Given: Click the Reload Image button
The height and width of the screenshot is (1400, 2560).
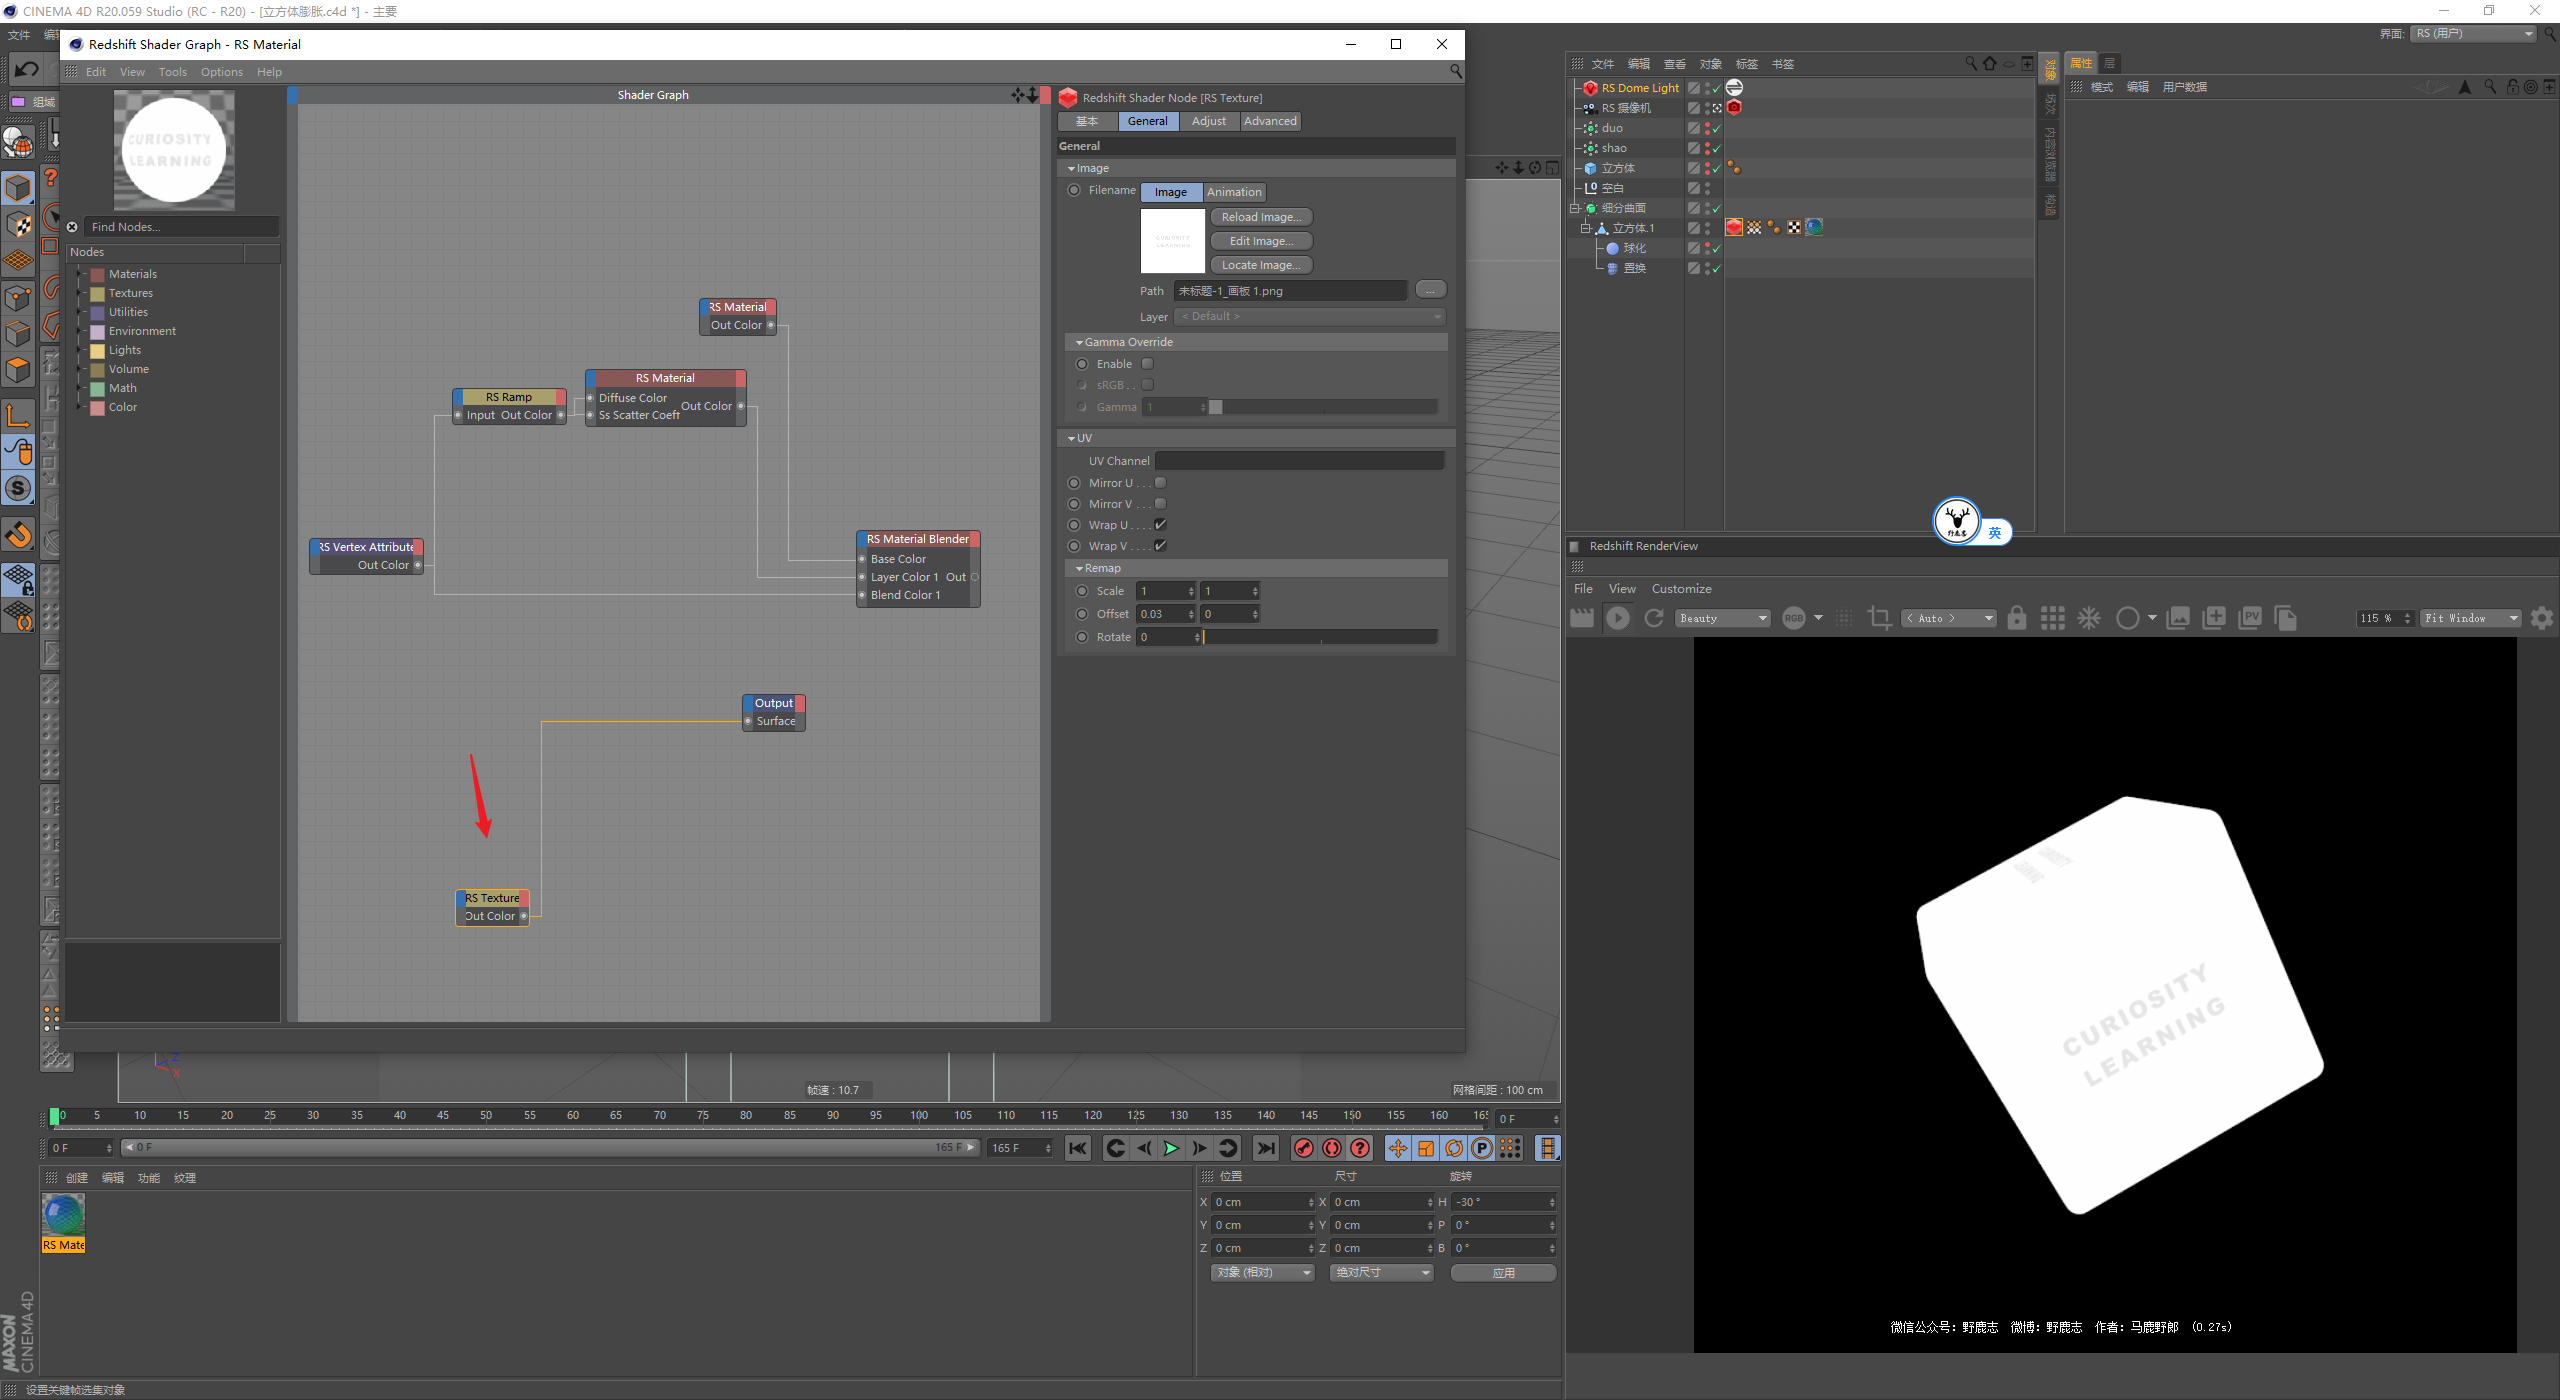Looking at the screenshot, I should pos(1261,217).
